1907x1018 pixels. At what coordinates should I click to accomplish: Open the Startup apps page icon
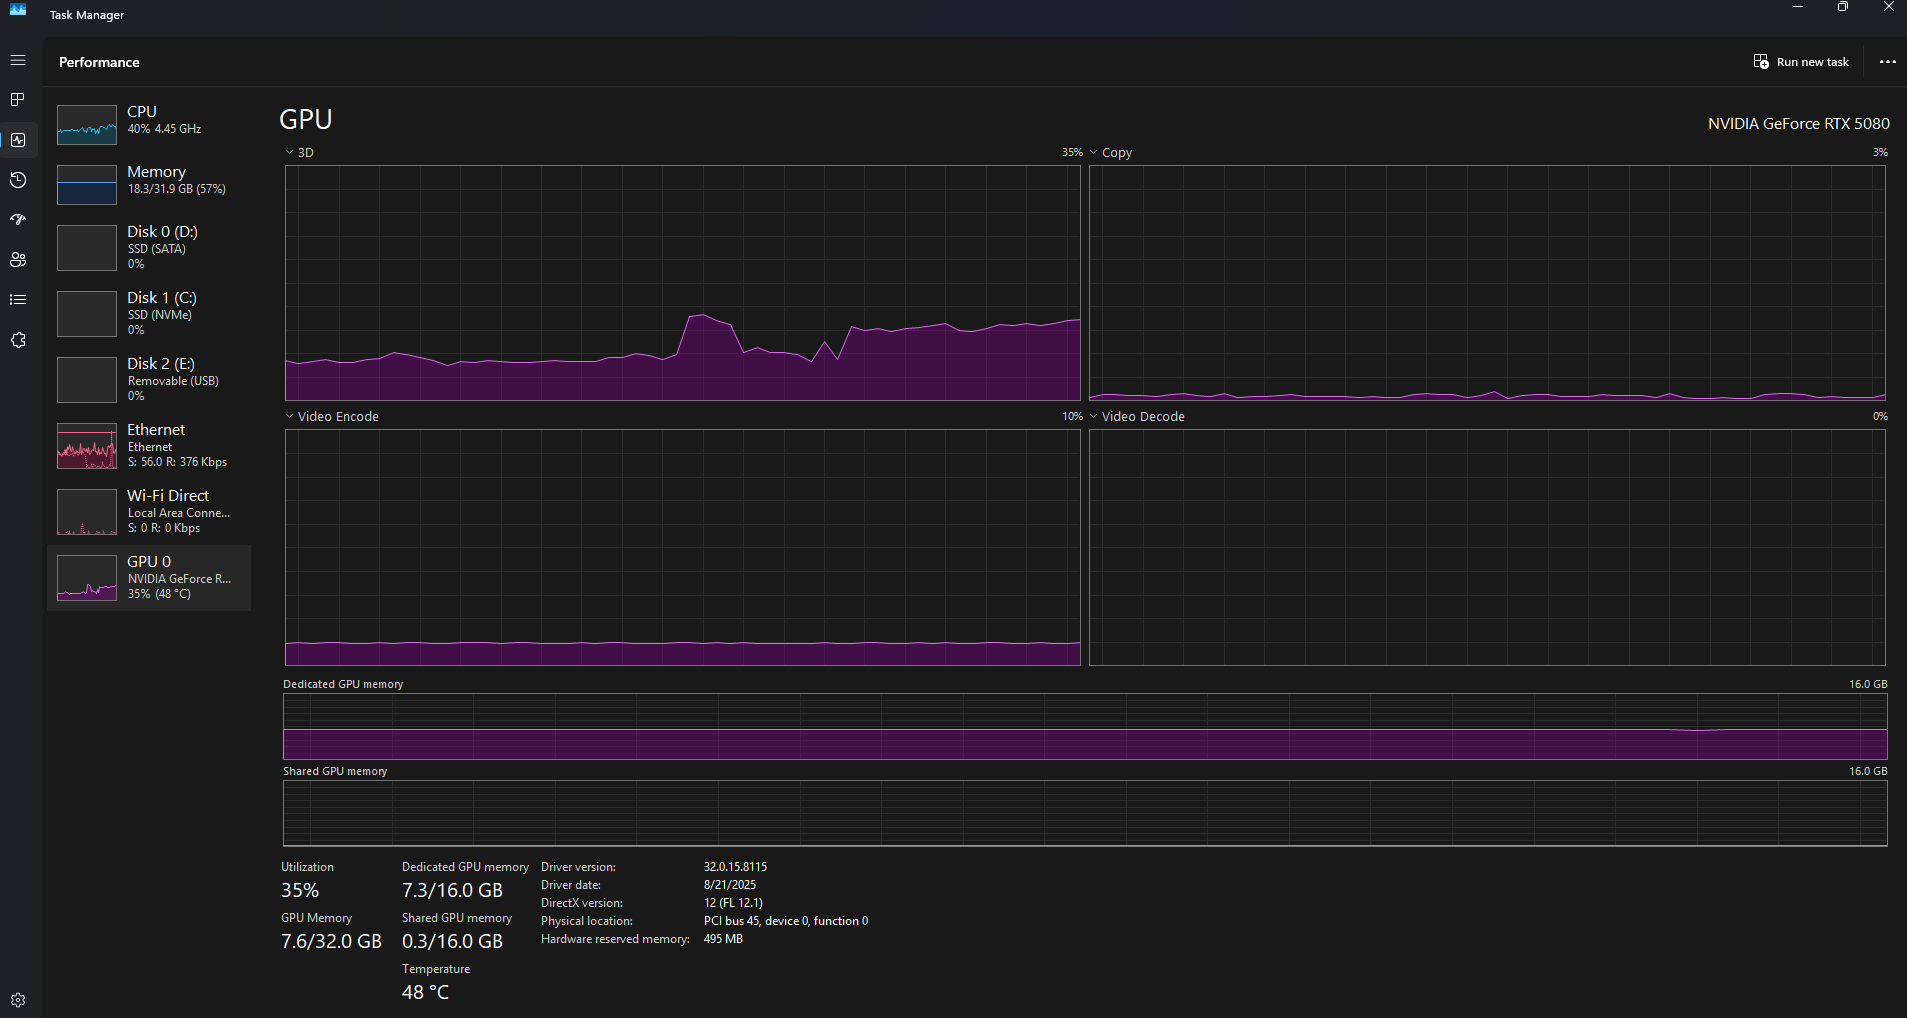point(18,220)
